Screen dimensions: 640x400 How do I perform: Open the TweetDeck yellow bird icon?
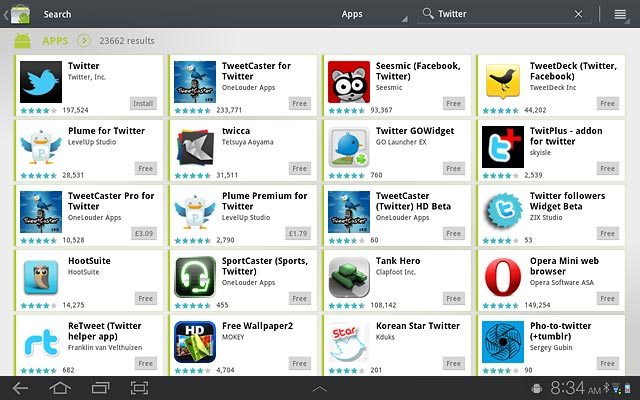(503, 82)
